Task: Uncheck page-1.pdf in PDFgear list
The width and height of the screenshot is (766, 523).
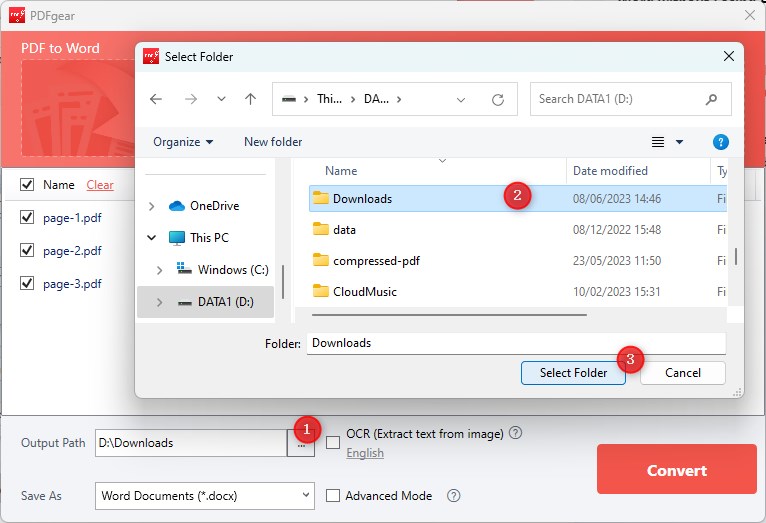Action: 27,217
